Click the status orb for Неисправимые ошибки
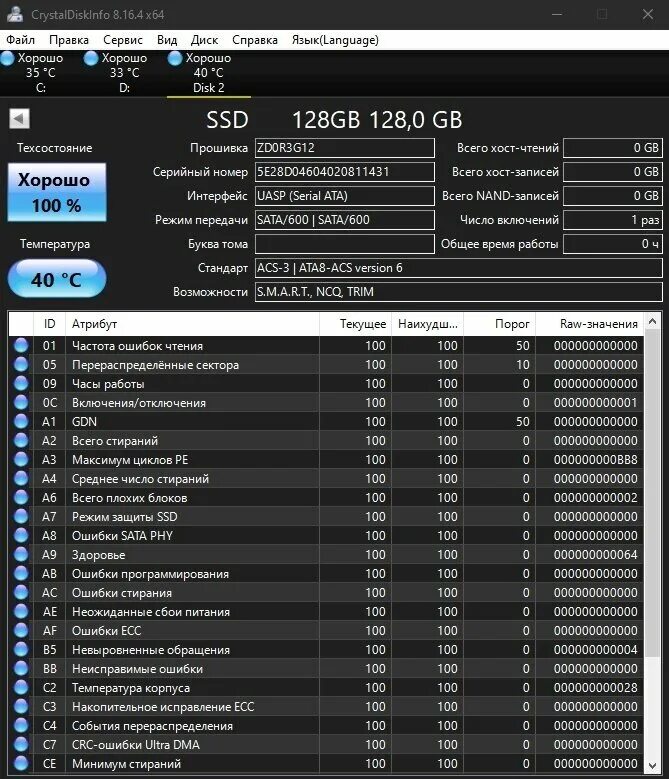 (x=21, y=668)
